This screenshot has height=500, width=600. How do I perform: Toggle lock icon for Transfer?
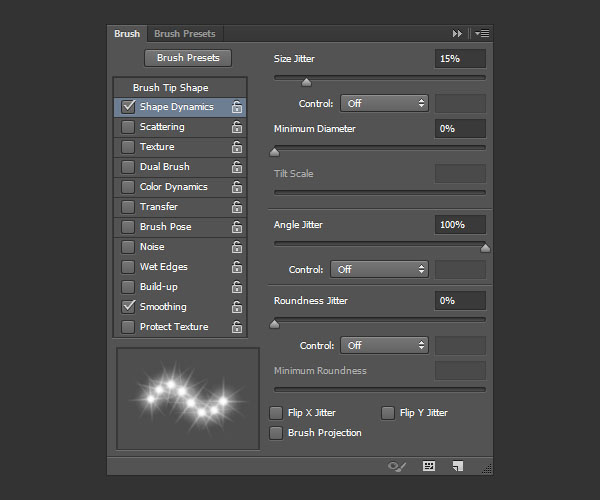click(x=237, y=207)
